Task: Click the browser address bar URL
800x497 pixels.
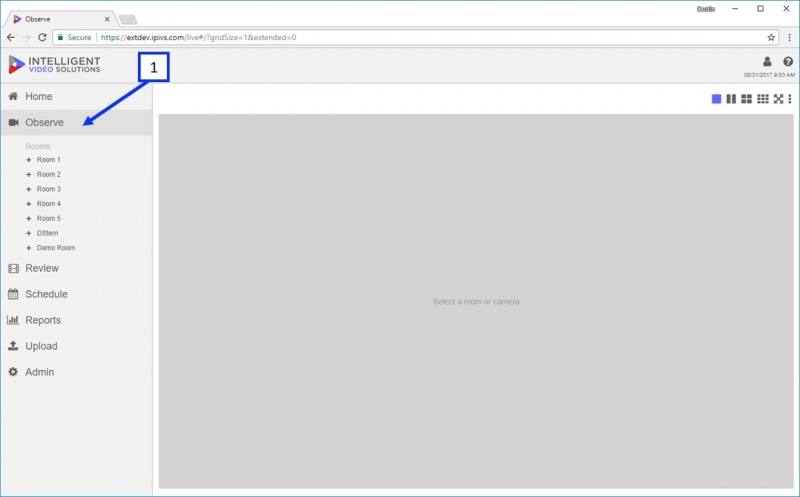Action: [198, 37]
